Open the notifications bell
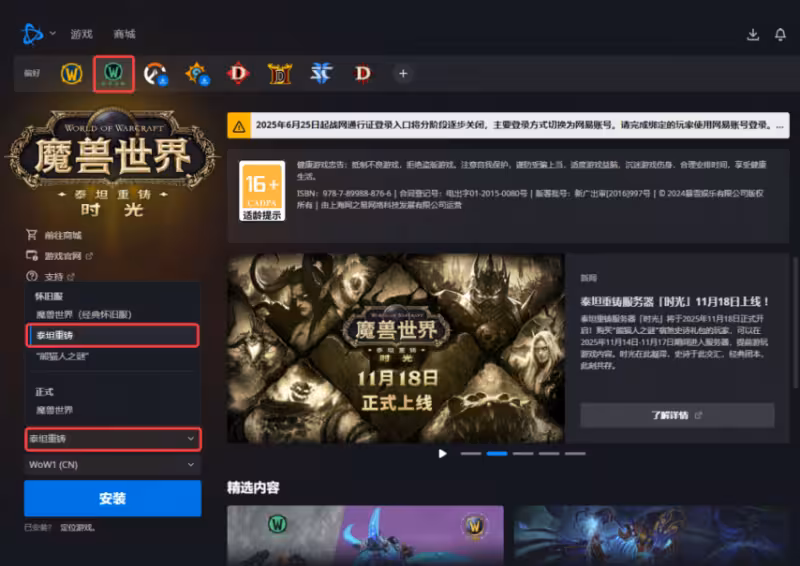800x566 pixels. [x=780, y=35]
